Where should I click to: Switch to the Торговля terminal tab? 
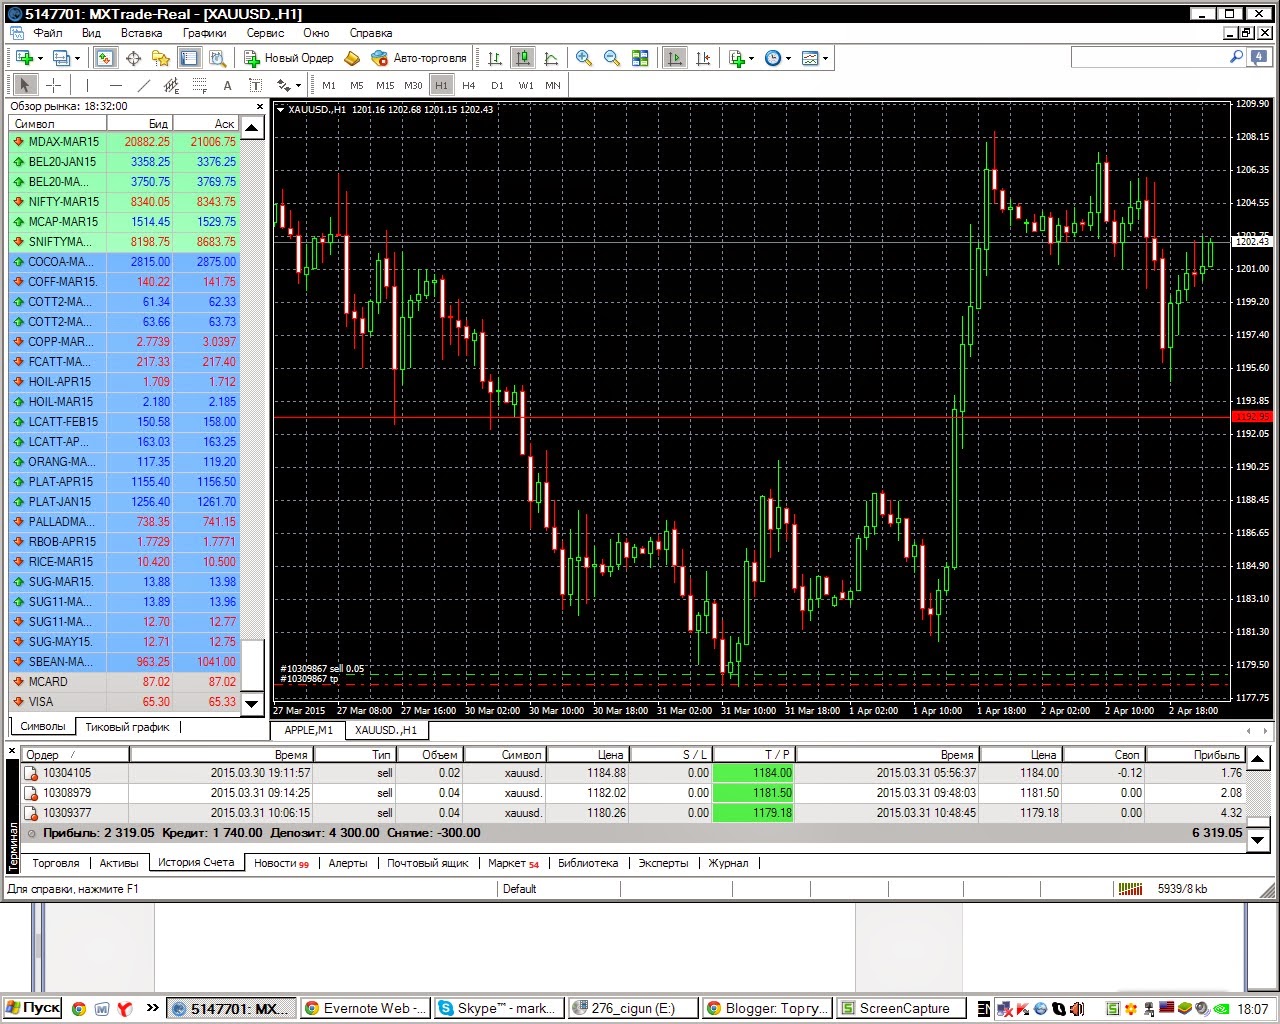pos(56,863)
